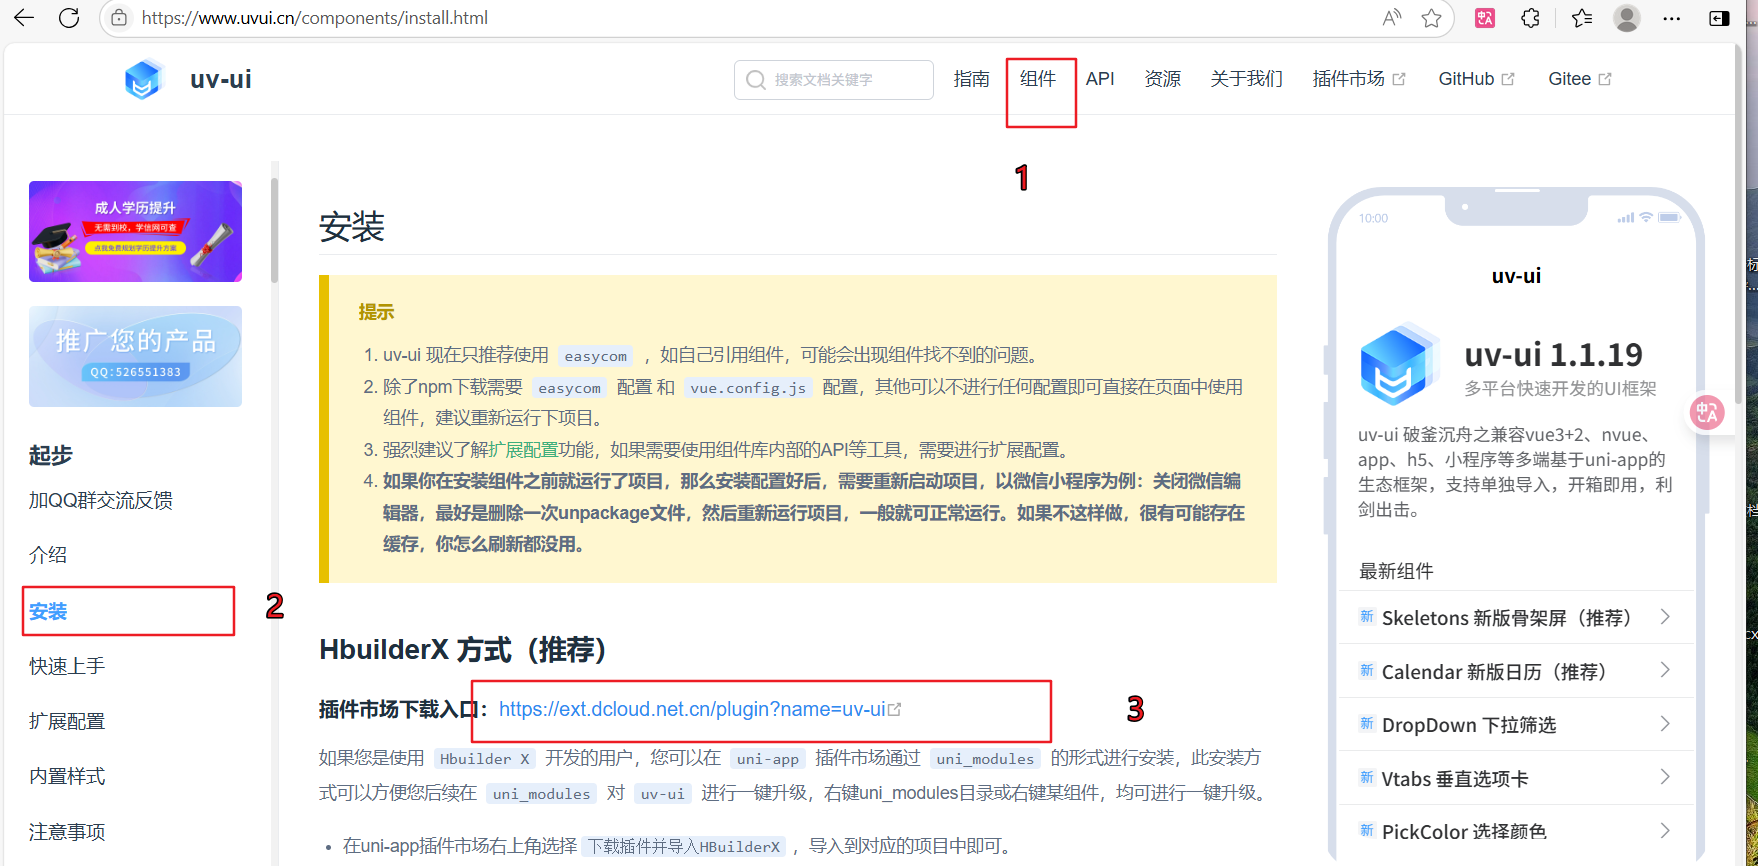Image resolution: width=1758 pixels, height=866 pixels.
Task: Open 加QQ群交流反馈 sidebar item
Action: point(101,500)
